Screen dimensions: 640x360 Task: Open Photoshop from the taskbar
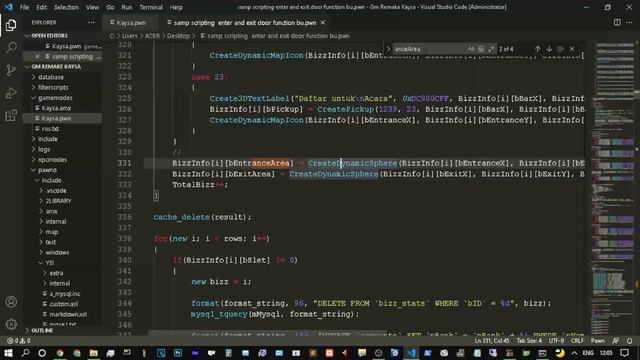[178, 353]
